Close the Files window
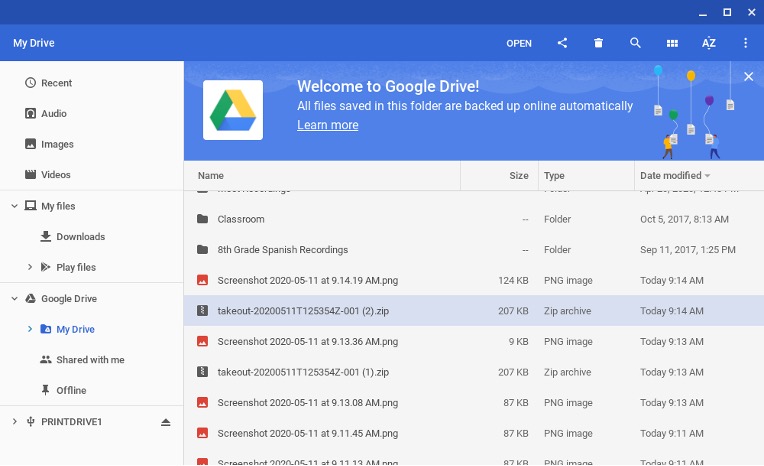This screenshot has width=764, height=466. click(x=751, y=13)
